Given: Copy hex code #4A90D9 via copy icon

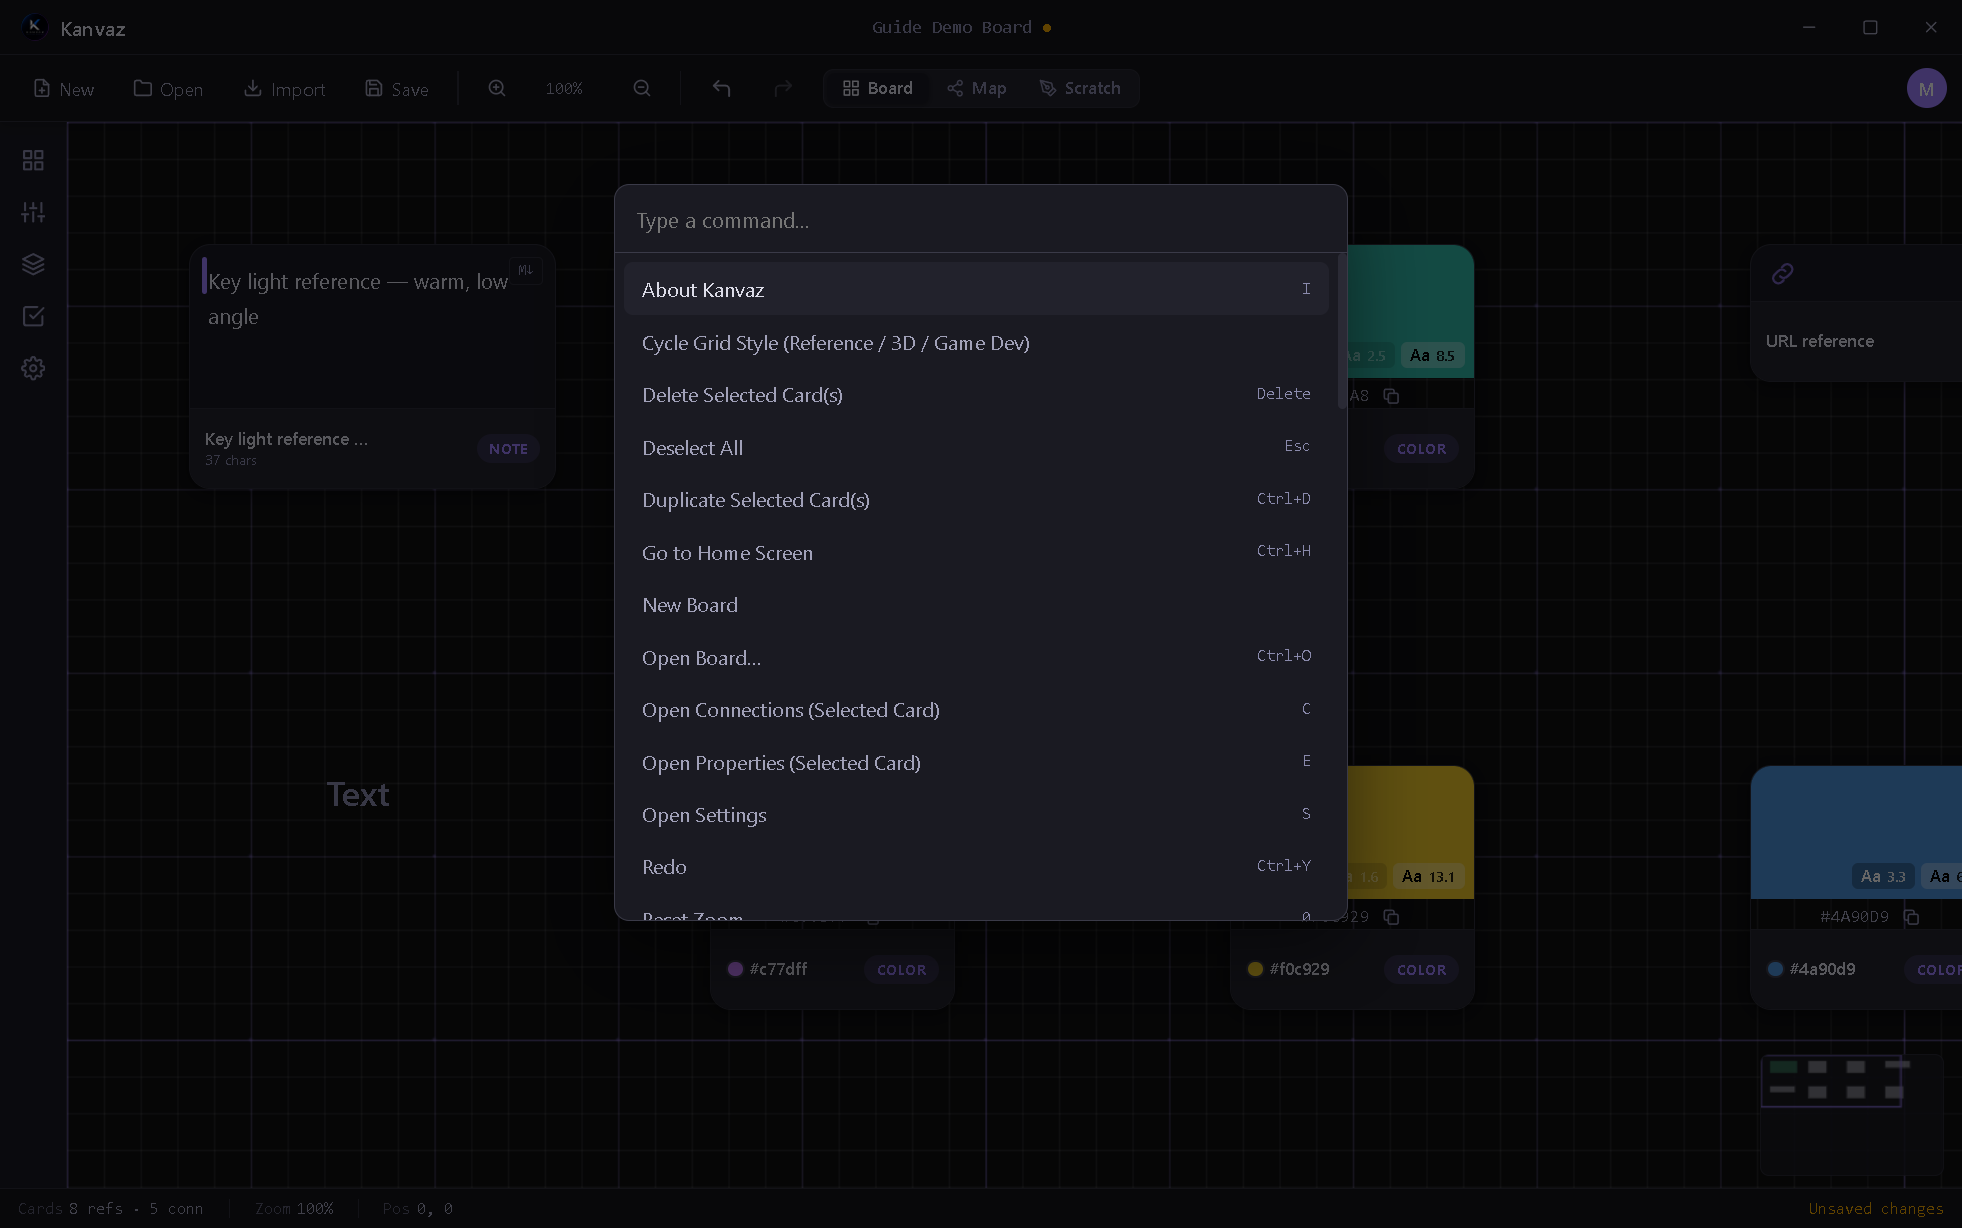Looking at the screenshot, I should pos(1911,917).
